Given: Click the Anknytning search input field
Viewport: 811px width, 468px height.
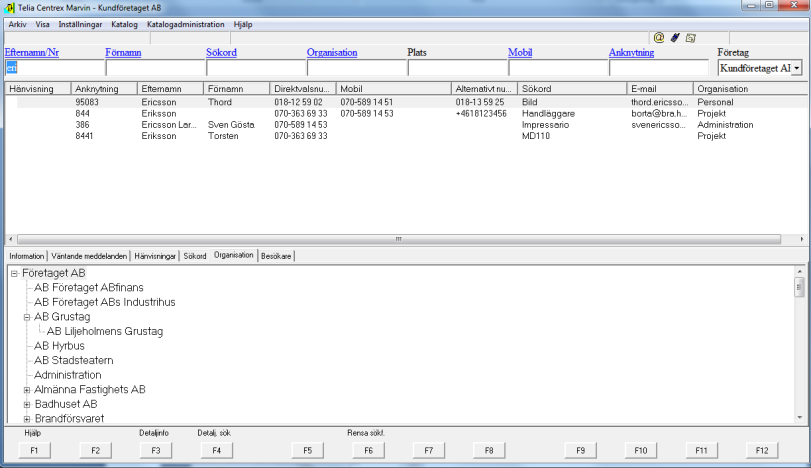Looking at the screenshot, I should point(659,68).
